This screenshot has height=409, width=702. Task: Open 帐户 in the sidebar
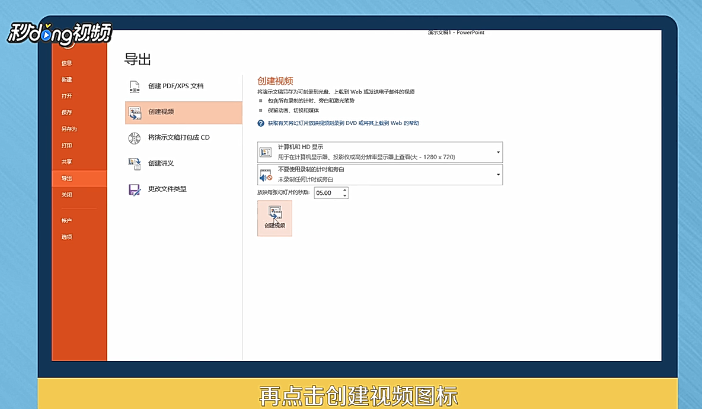(x=67, y=221)
